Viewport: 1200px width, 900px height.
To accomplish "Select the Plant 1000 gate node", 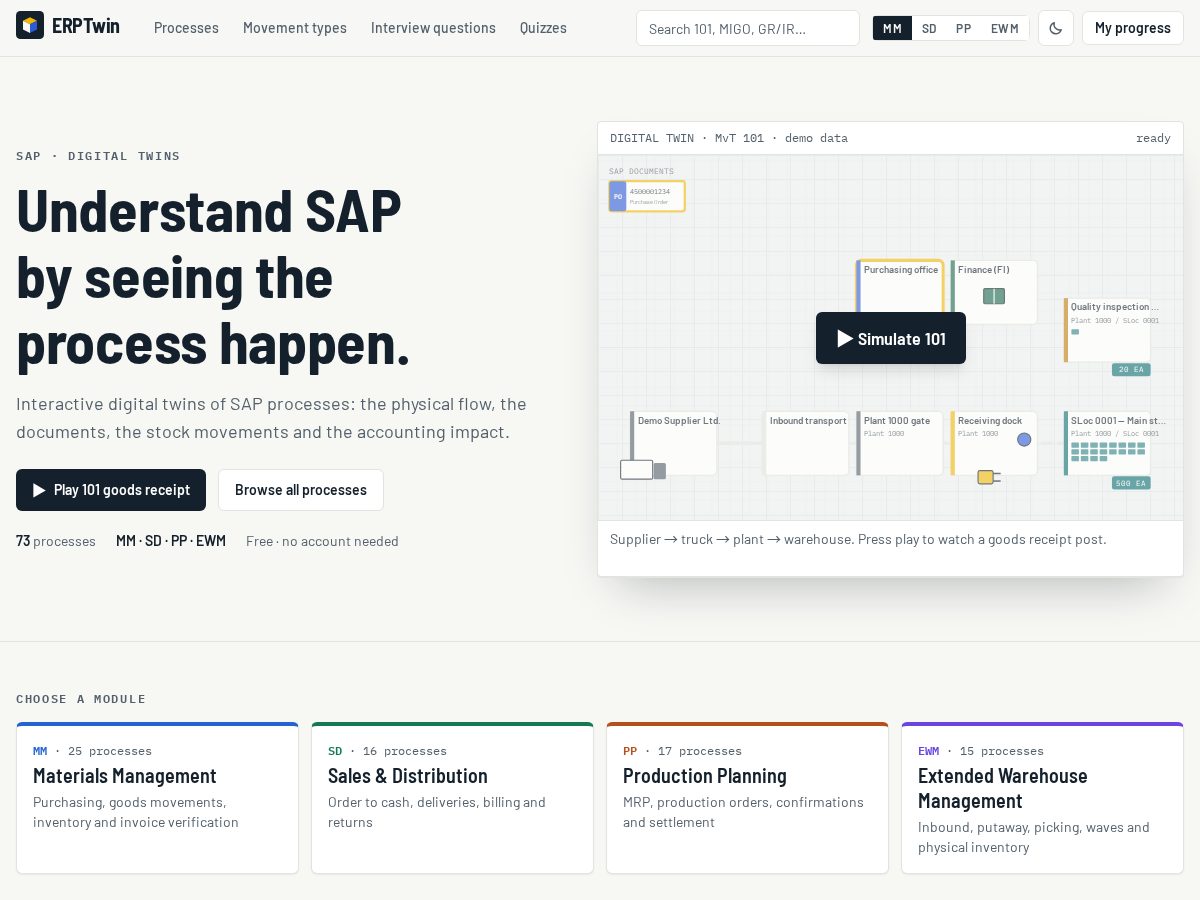I will tap(900, 443).
